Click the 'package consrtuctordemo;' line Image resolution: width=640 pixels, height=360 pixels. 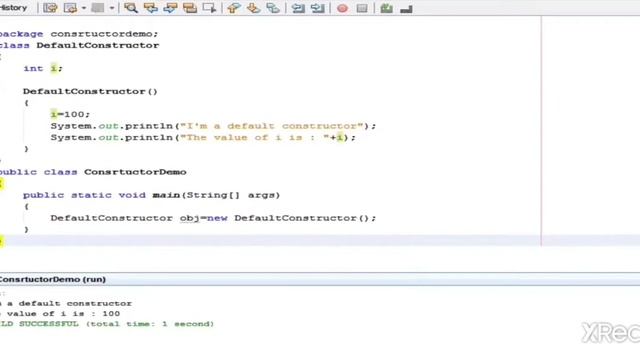click(78, 34)
